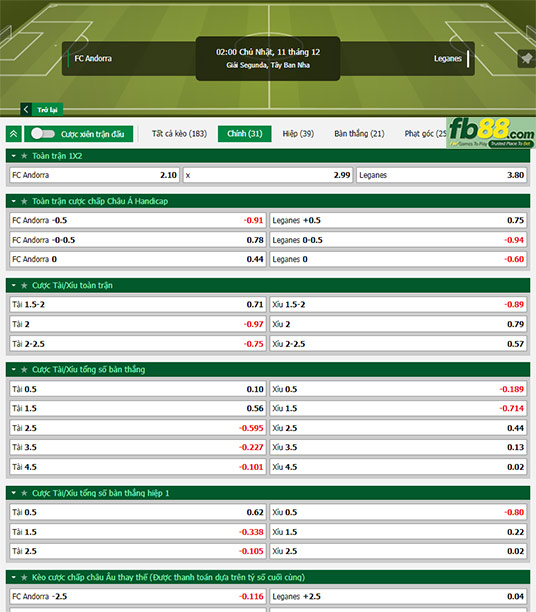Choose Xỉu 2 at 0.79
The height and width of the screenshot is (612, 536).
[x=398, y=324]
